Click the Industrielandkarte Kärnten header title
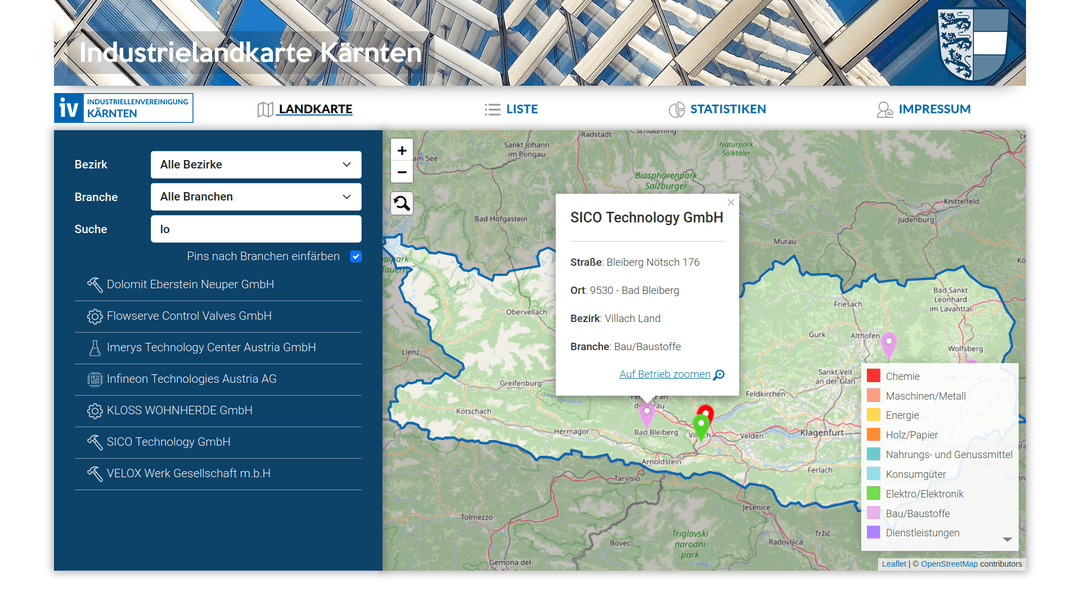Image resolution: width=1080 pixels, height=608 pixels. click(x=250, y=52)
